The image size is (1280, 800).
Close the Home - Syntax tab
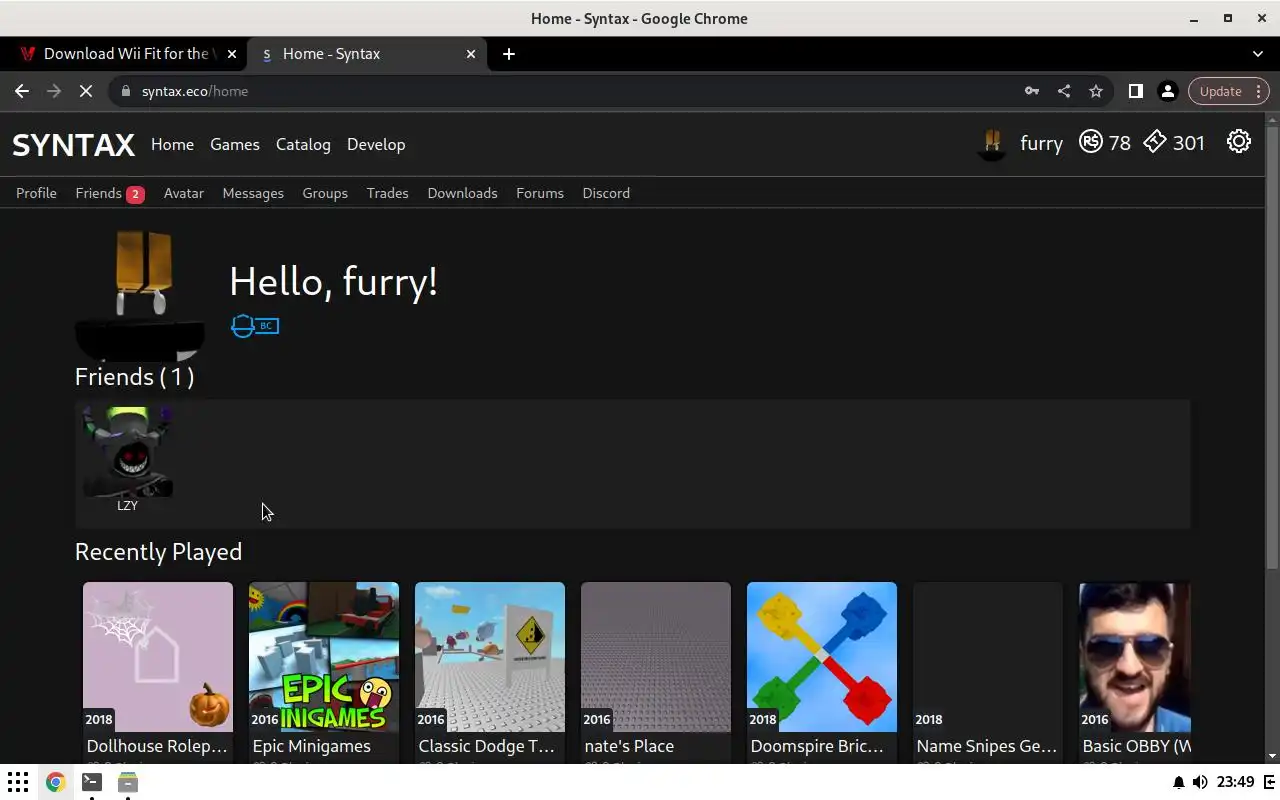(471, 54)
